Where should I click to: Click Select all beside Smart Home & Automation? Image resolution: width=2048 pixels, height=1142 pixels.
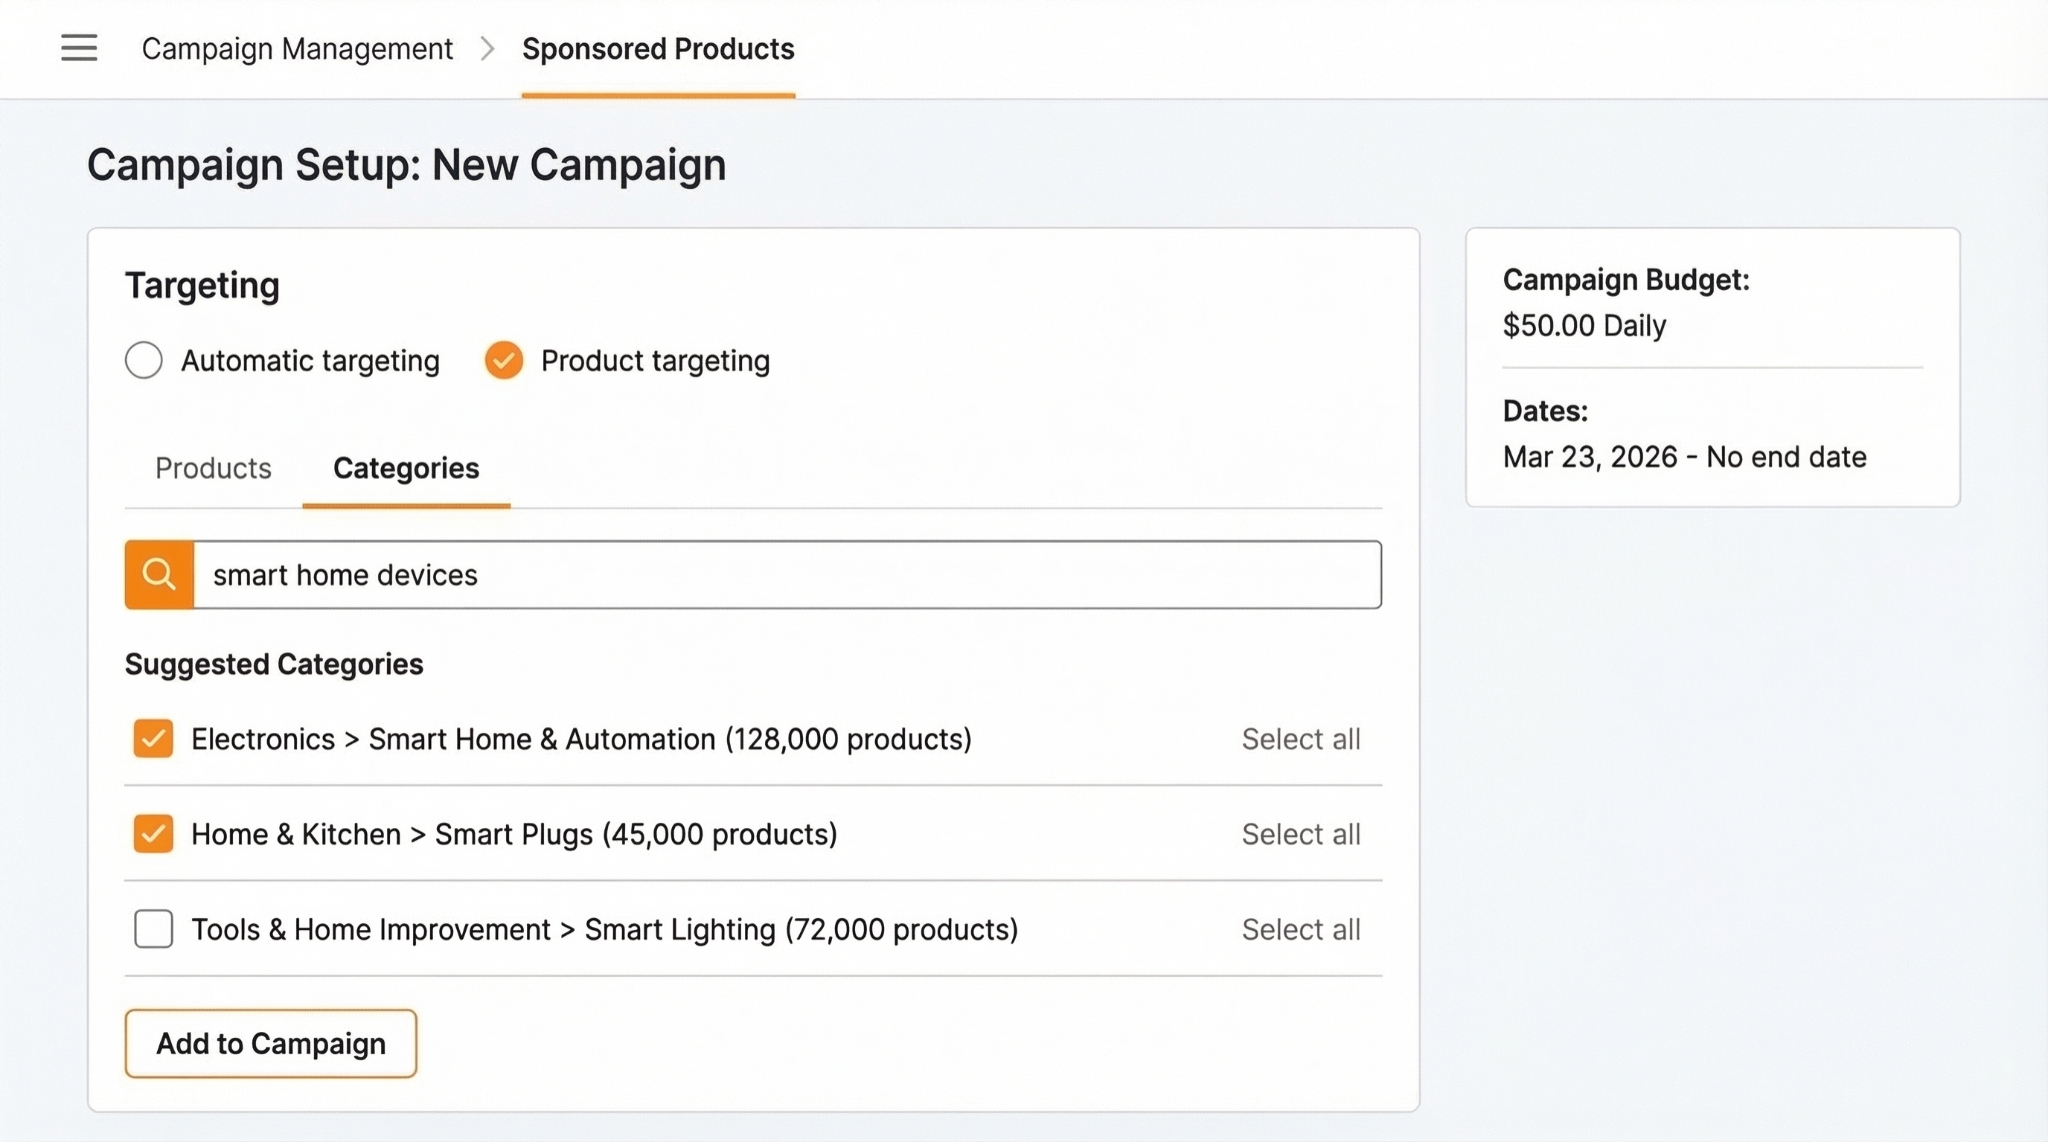coord(1301,739)
